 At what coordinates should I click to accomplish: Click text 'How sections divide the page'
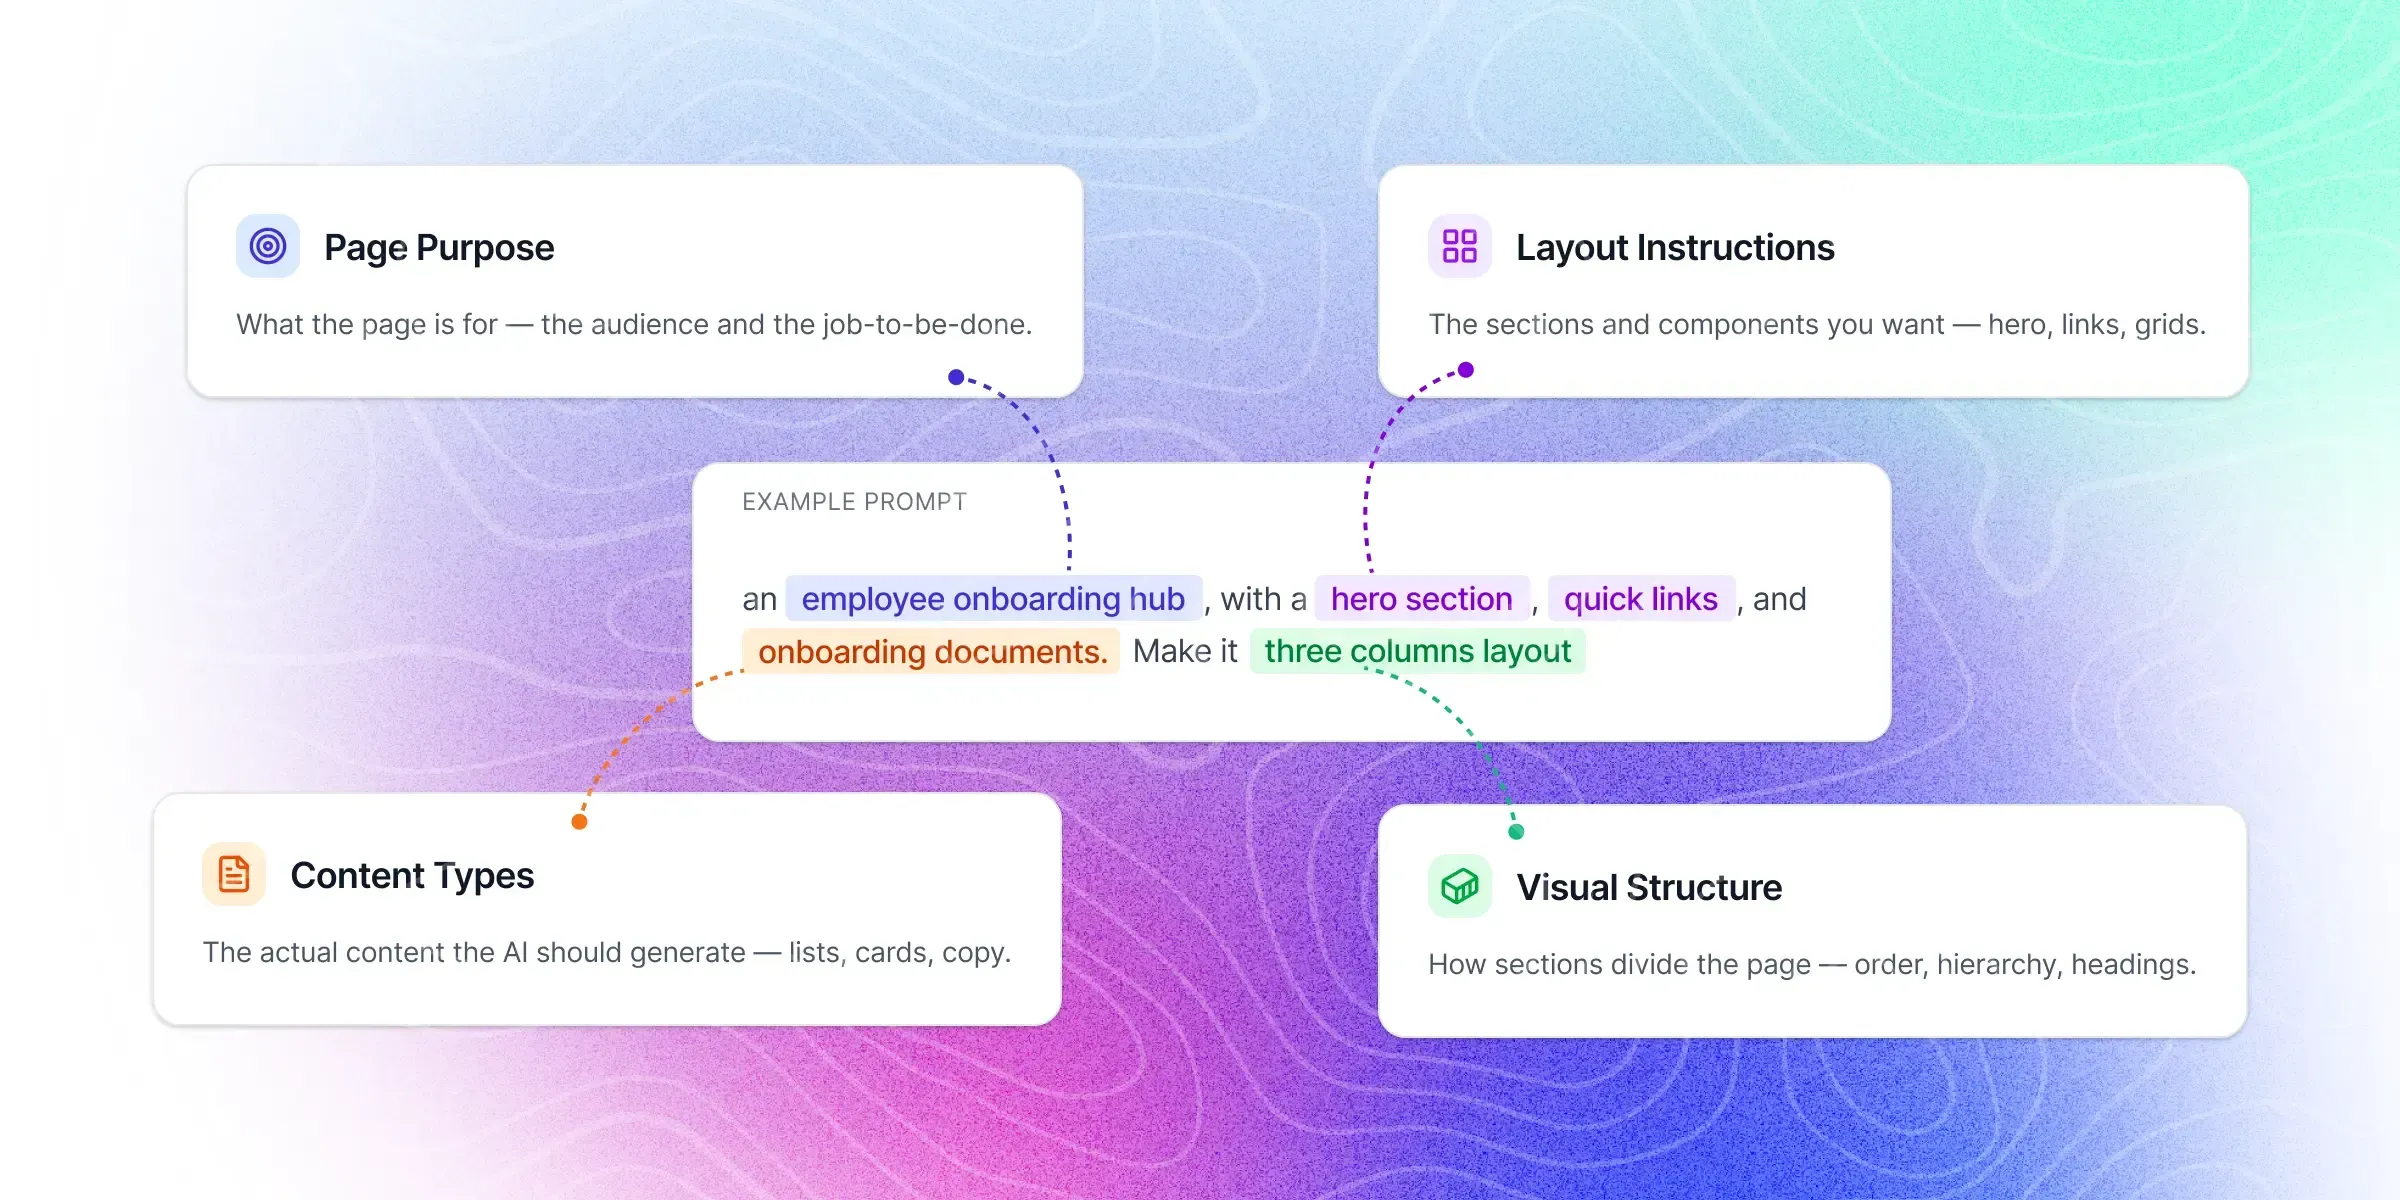pyautogui.click(x=1619, y=964)
